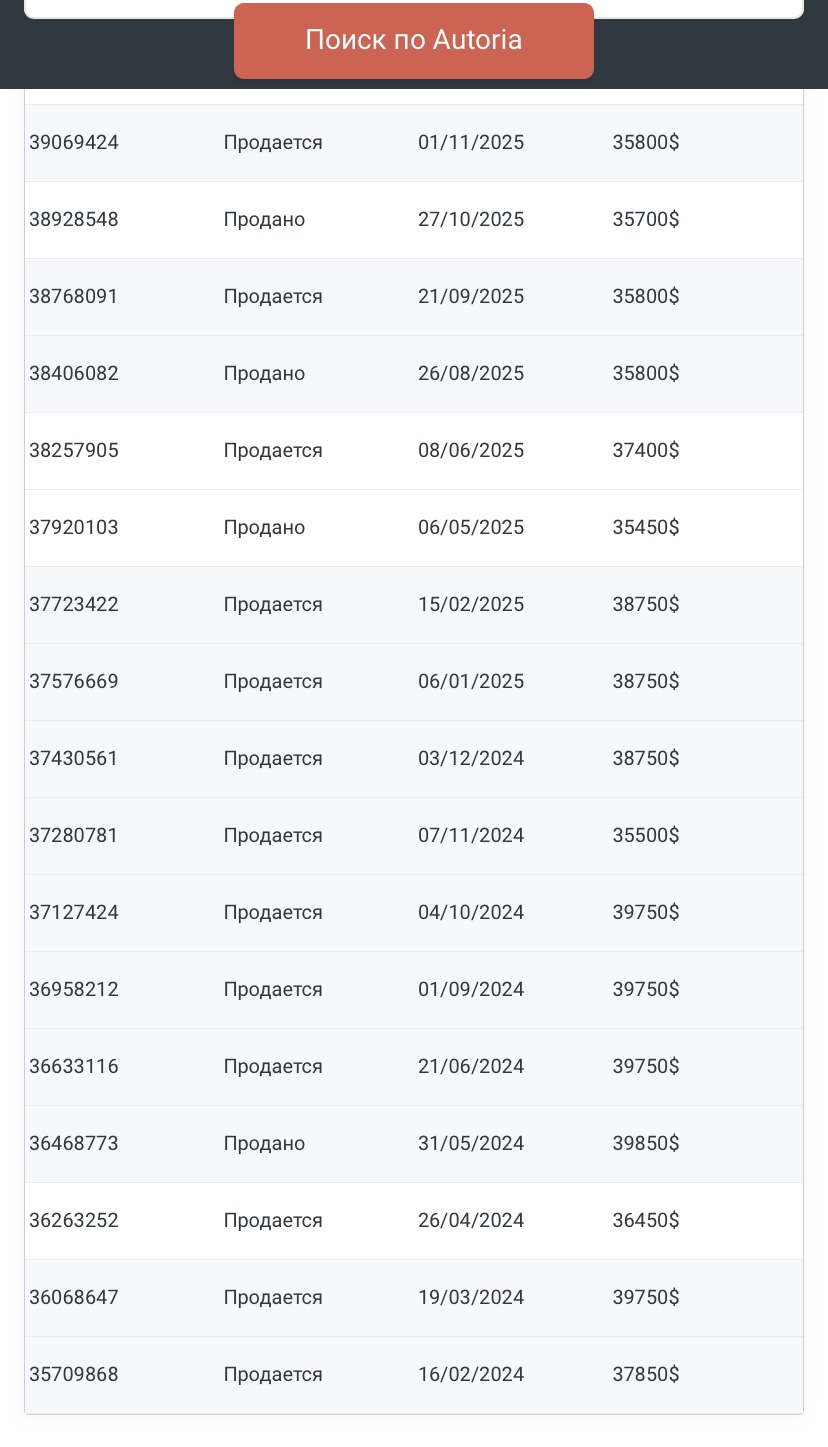Open listing ID 39069424

(x=74, y=142)
